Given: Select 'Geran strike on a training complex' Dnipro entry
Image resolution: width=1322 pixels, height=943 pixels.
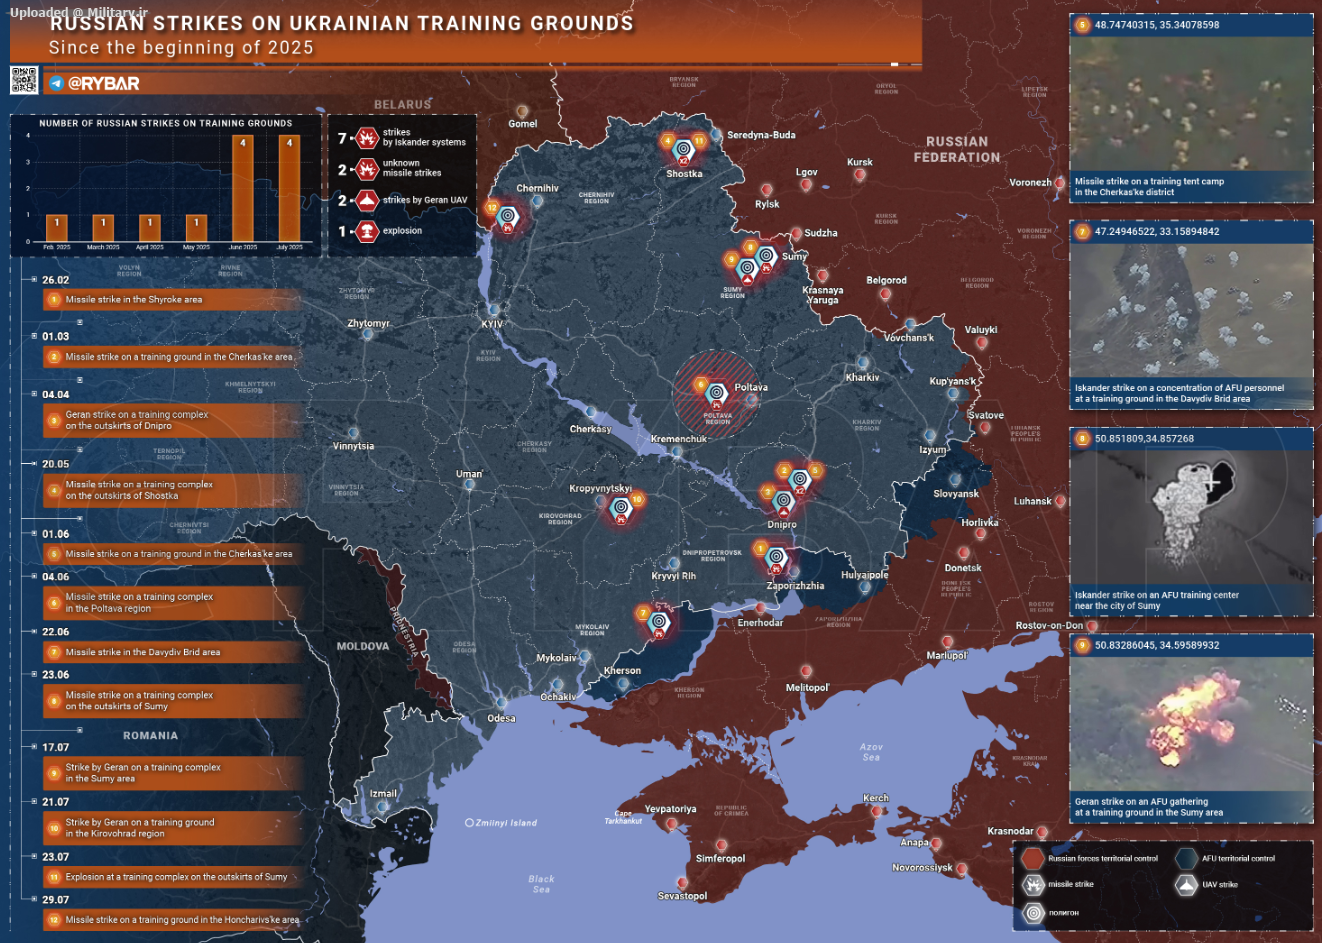Looking at the screenshot, I should click(x=172, y=420).
